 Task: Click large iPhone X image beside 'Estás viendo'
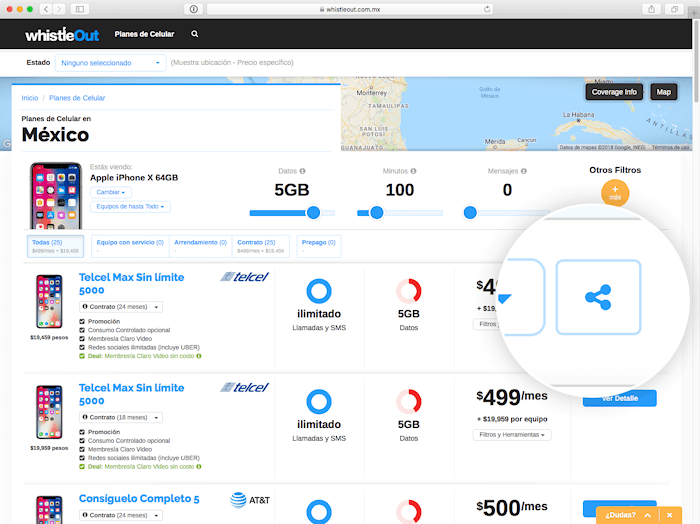coord(56,196)
